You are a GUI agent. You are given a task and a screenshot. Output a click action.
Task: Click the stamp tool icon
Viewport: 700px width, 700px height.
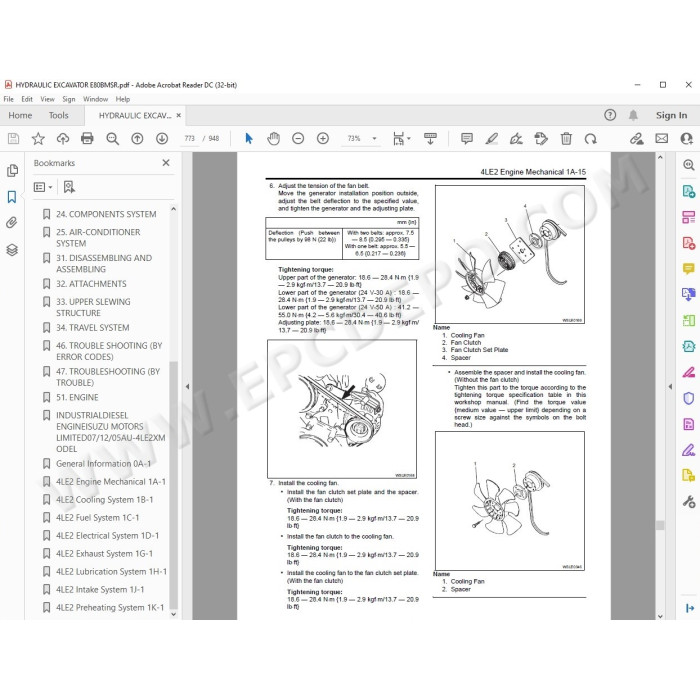click(541, 139)
